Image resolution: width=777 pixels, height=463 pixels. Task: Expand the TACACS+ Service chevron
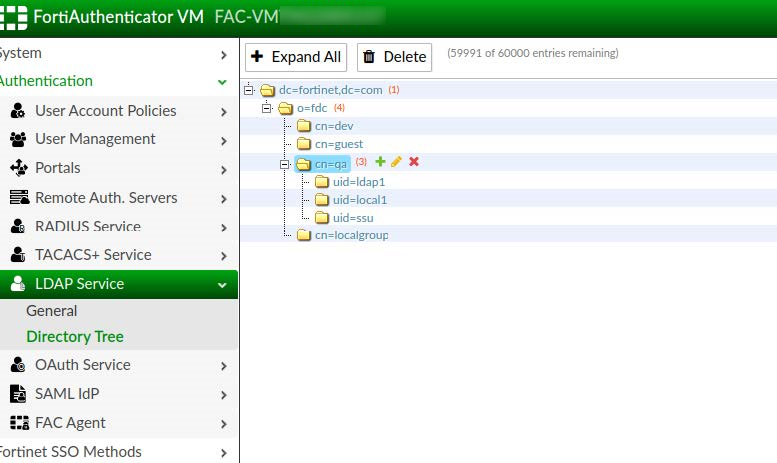point(223,256)
